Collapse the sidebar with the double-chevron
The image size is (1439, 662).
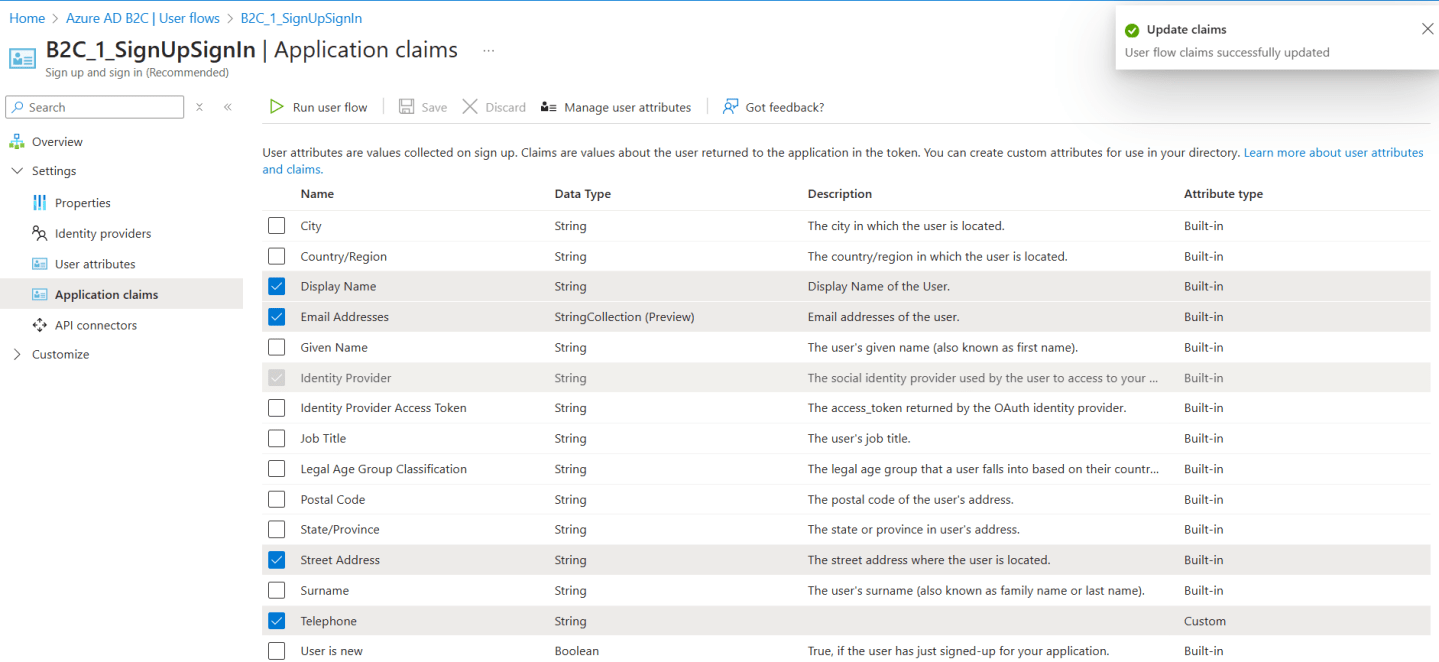click(x=227, y=107)
